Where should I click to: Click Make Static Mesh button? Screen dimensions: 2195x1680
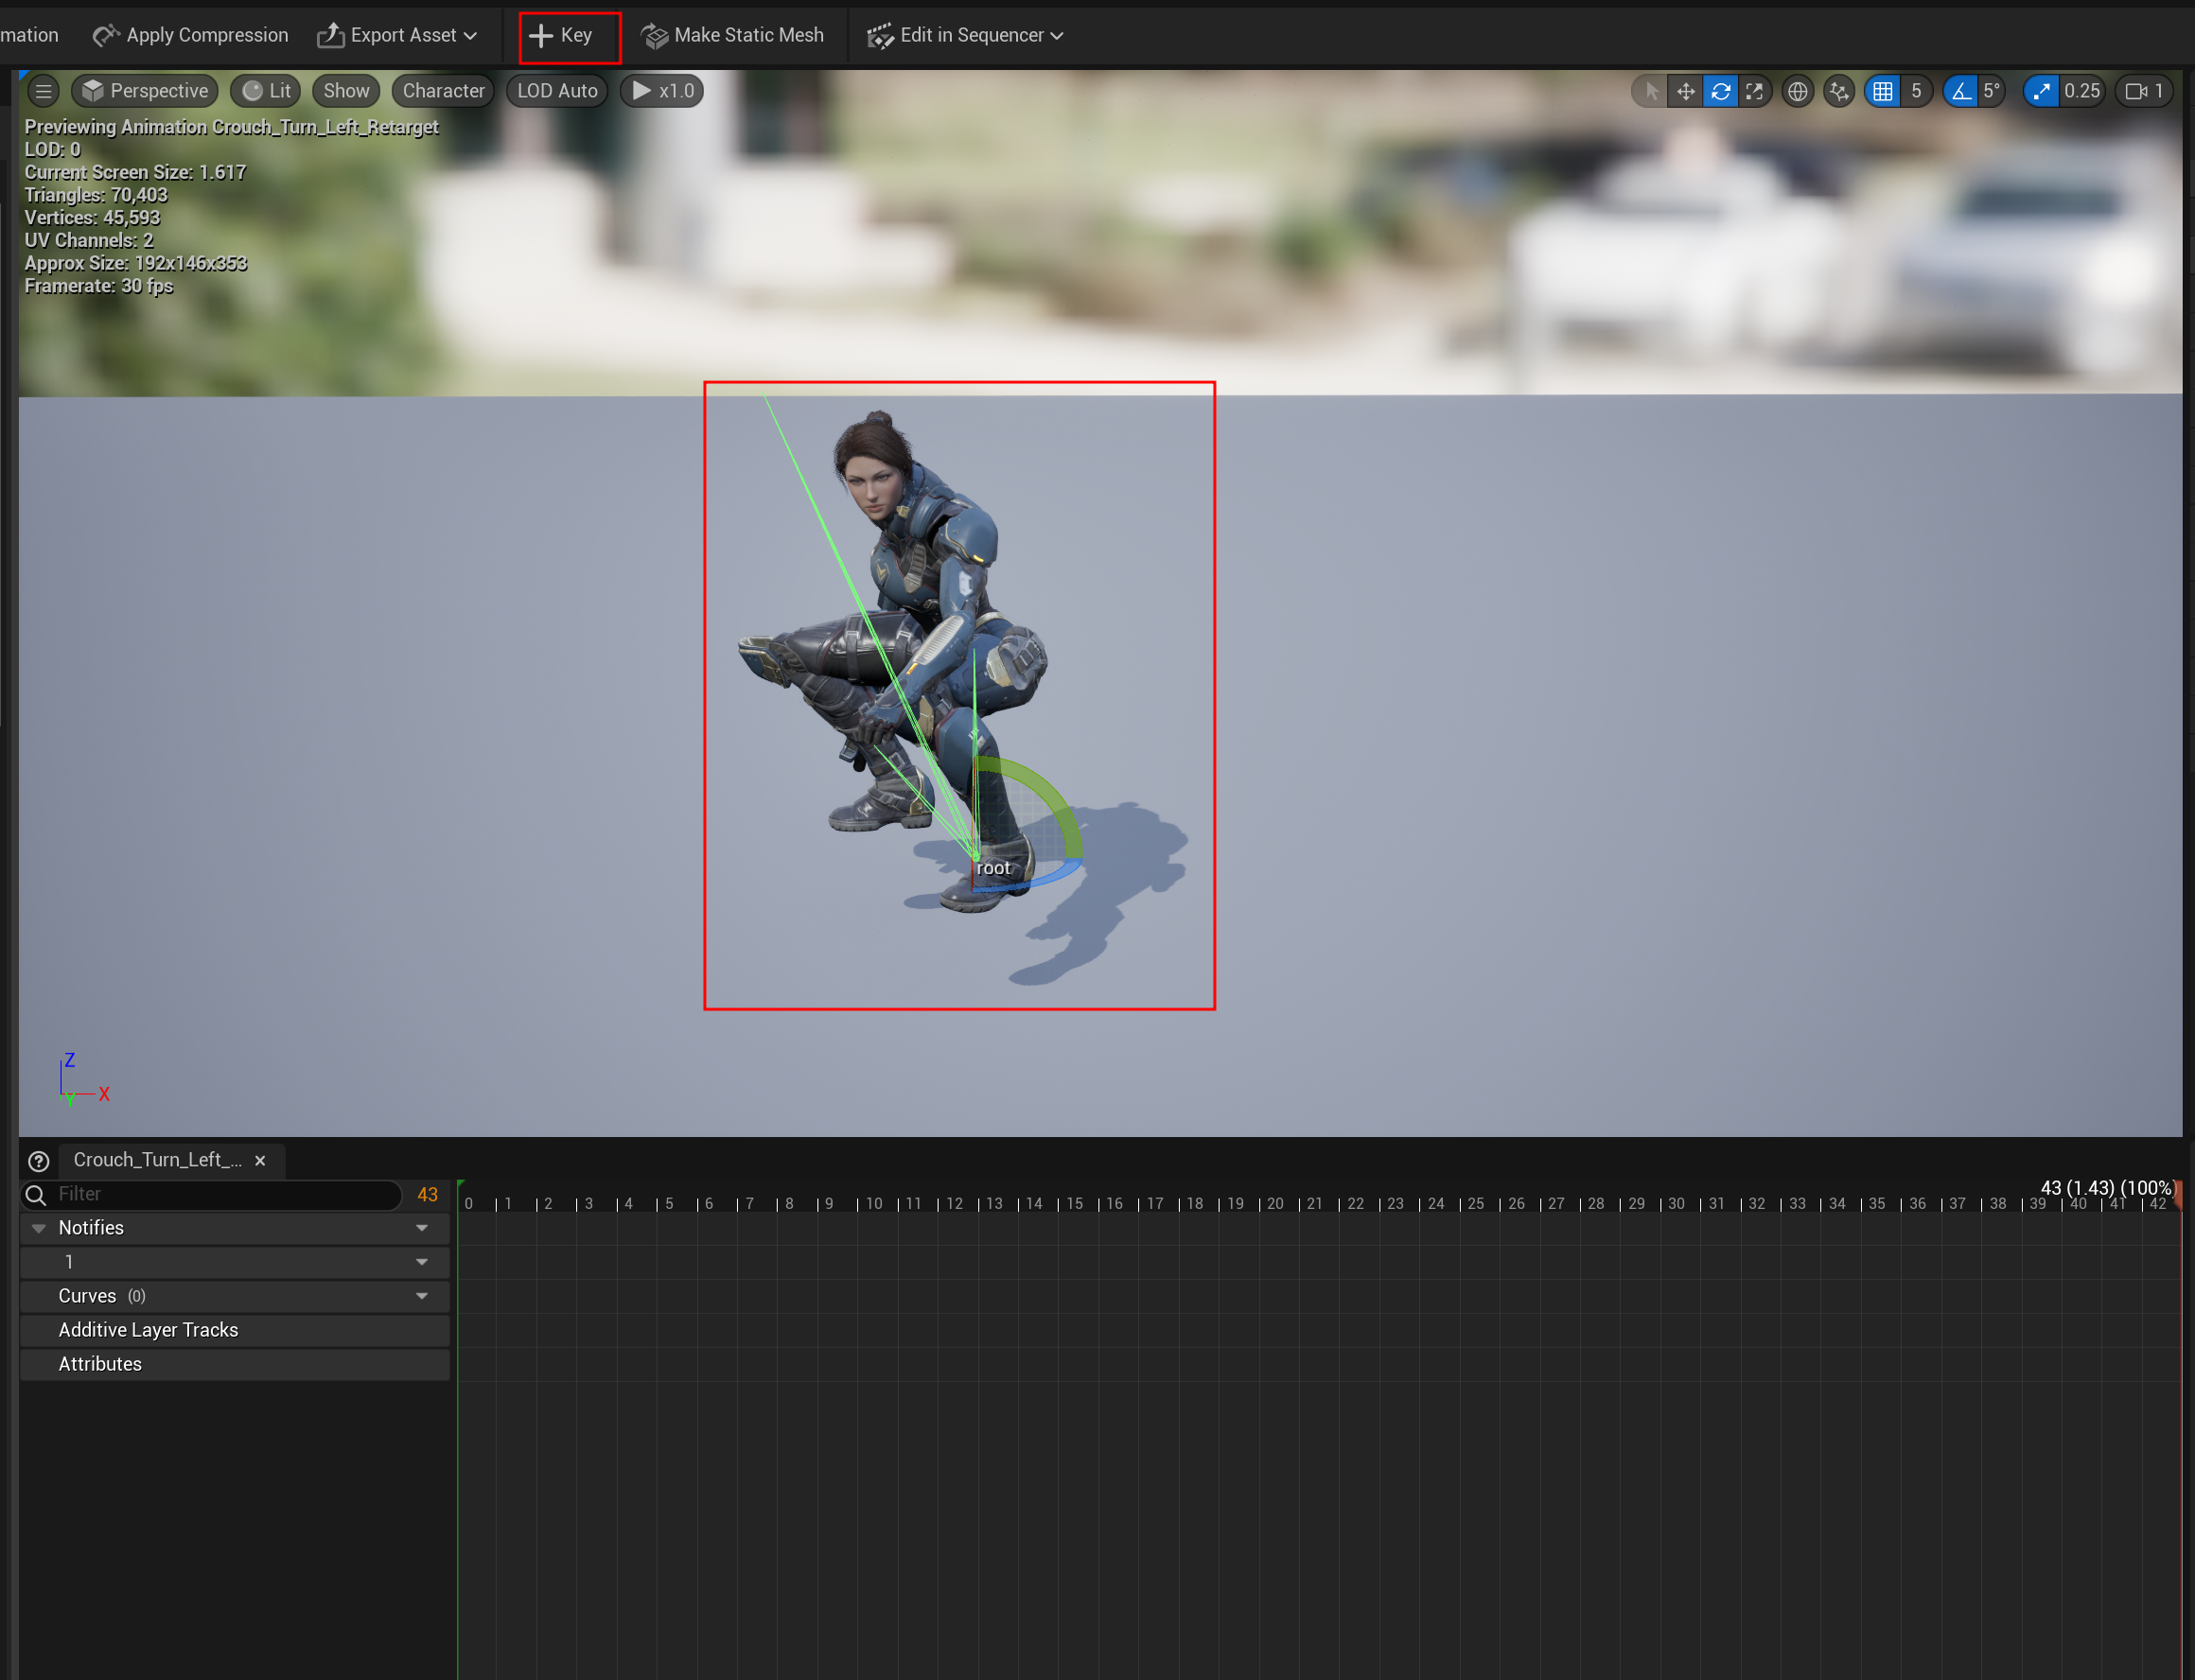pos(732,35)
